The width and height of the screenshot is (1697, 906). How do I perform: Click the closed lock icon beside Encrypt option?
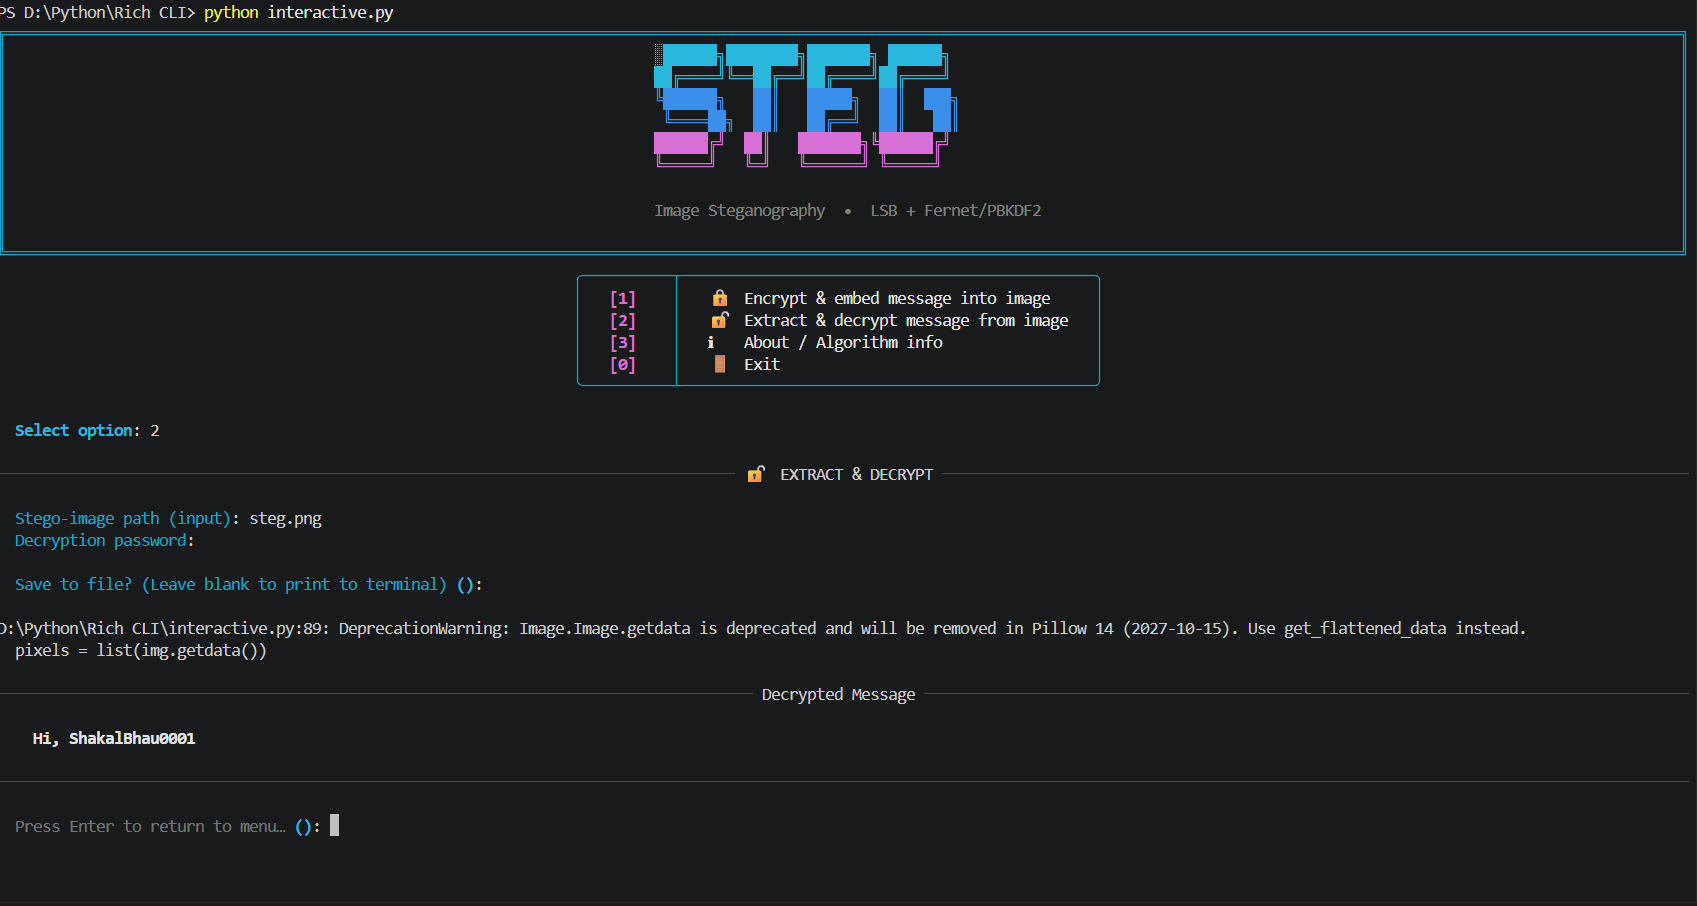(720, 298)
